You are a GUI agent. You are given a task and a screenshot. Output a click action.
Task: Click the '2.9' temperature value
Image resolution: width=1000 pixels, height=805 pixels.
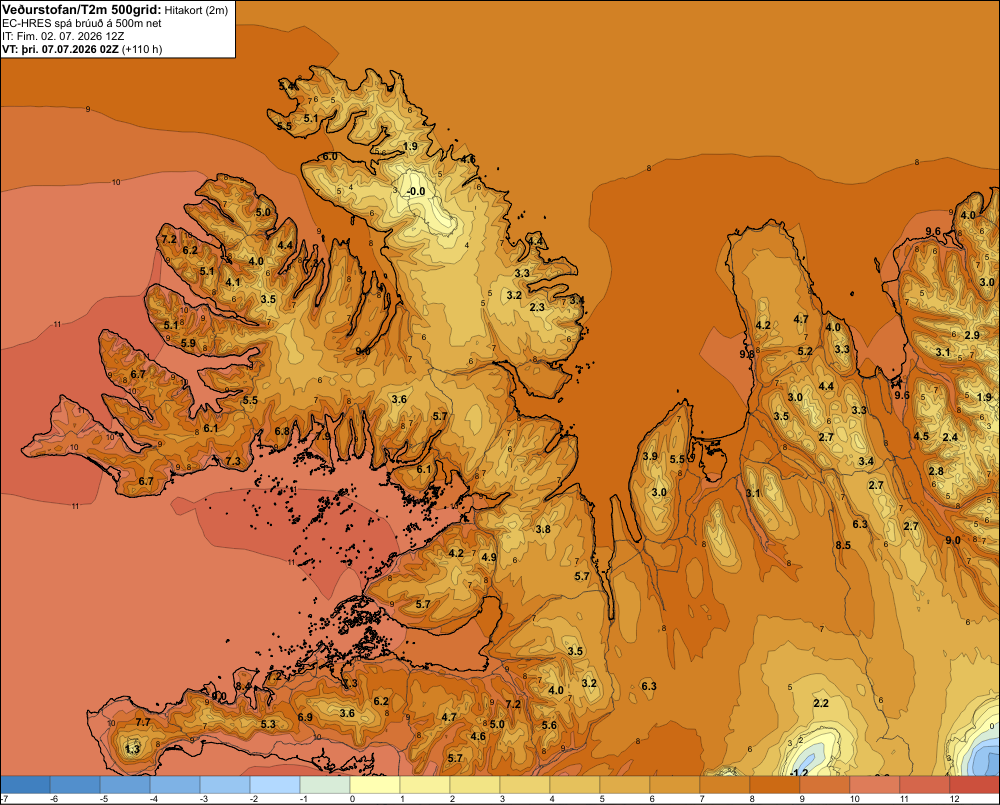(972, 336)
